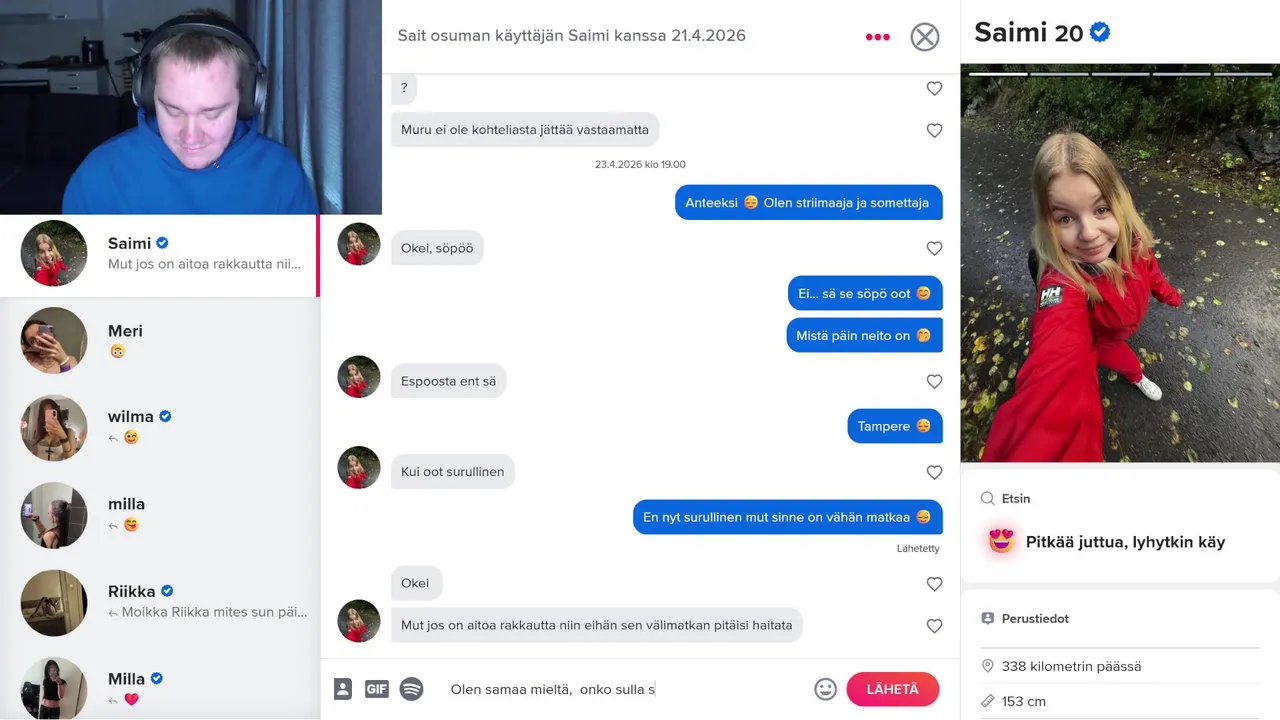Jump to second photo via top progress segment
Image resolution: width=1280 pixels, height=720 pixels.
click(1060, 74)
